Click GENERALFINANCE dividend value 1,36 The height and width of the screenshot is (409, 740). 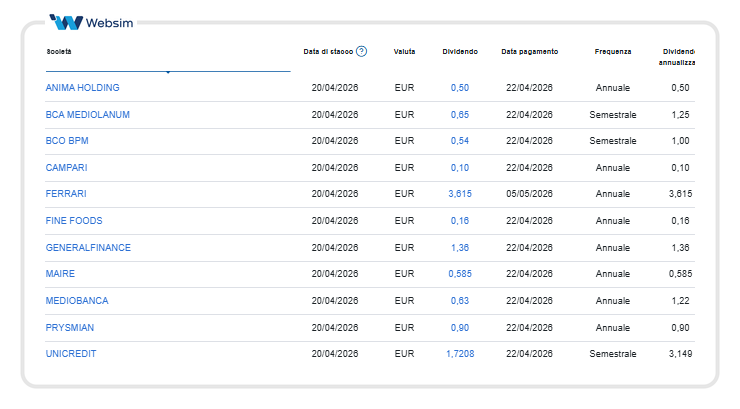460,247
